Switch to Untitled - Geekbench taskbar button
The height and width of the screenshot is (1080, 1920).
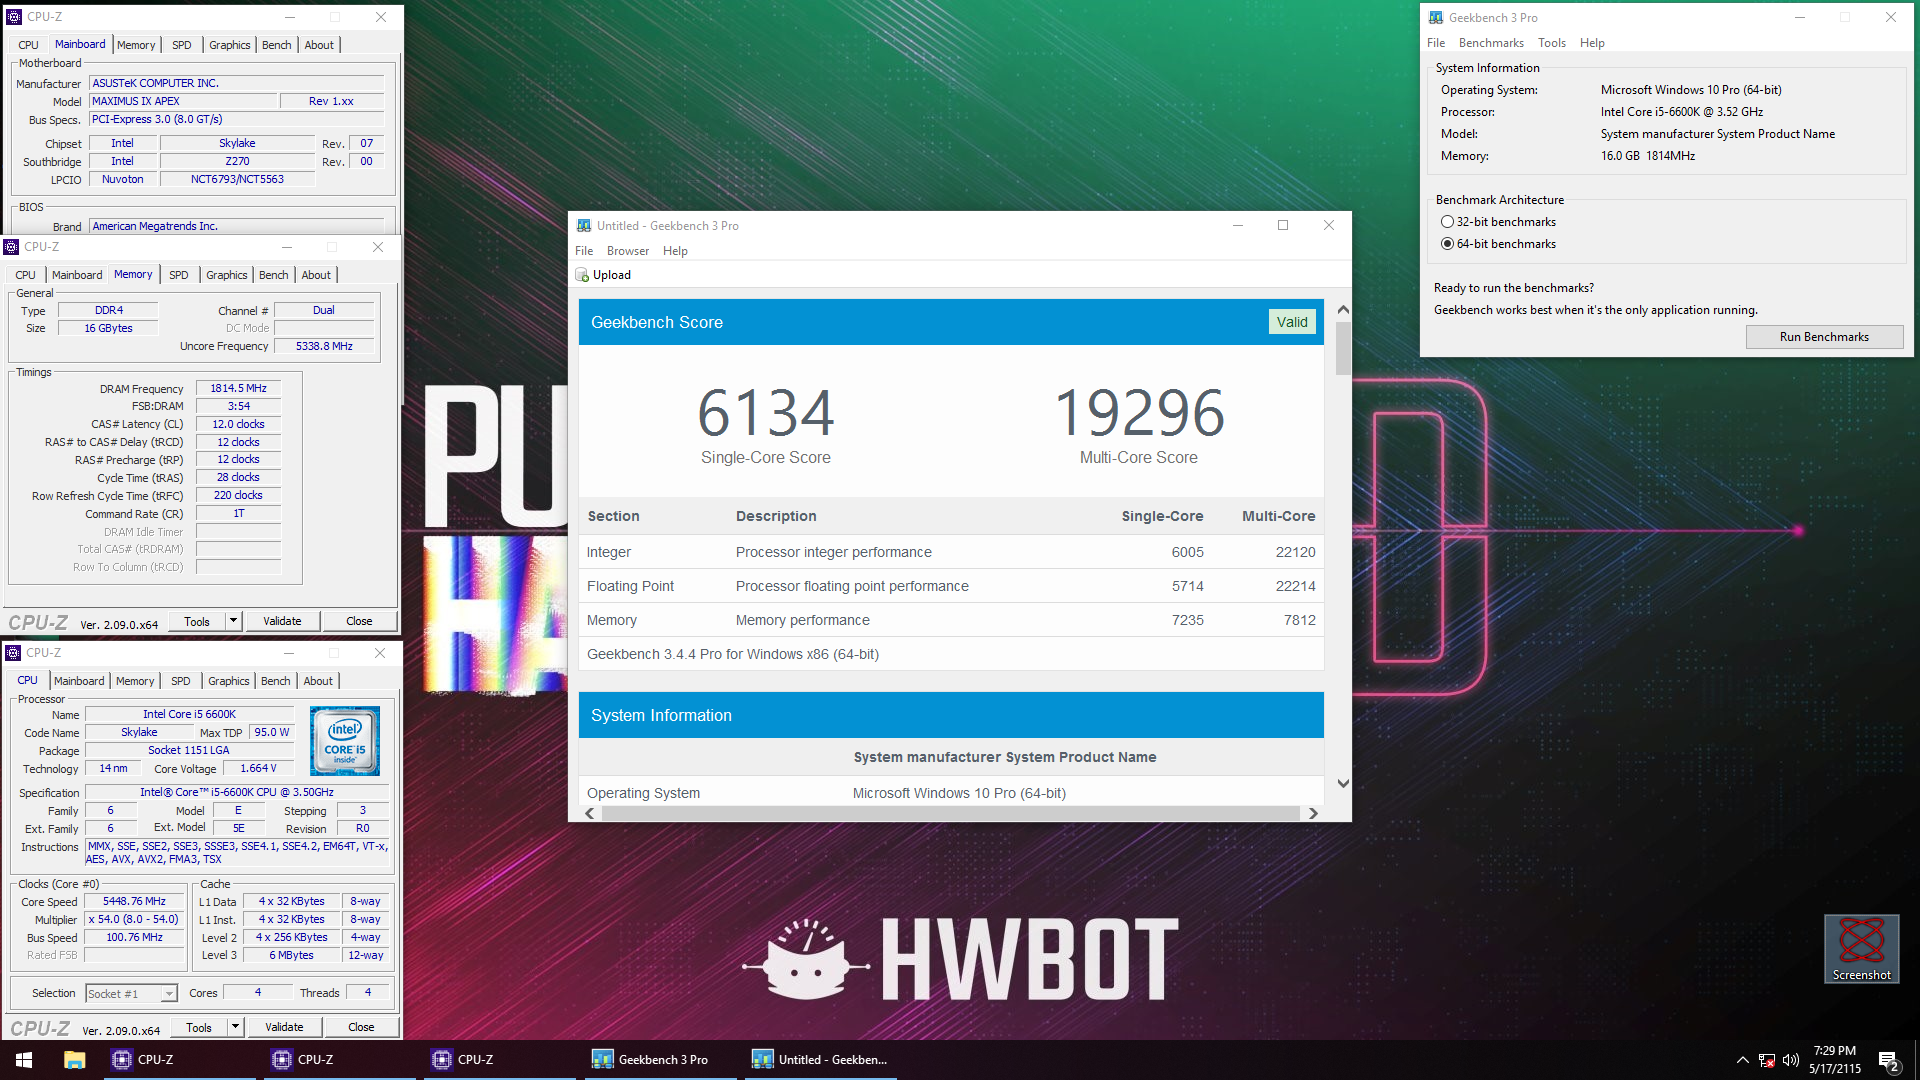point(820,1059)
